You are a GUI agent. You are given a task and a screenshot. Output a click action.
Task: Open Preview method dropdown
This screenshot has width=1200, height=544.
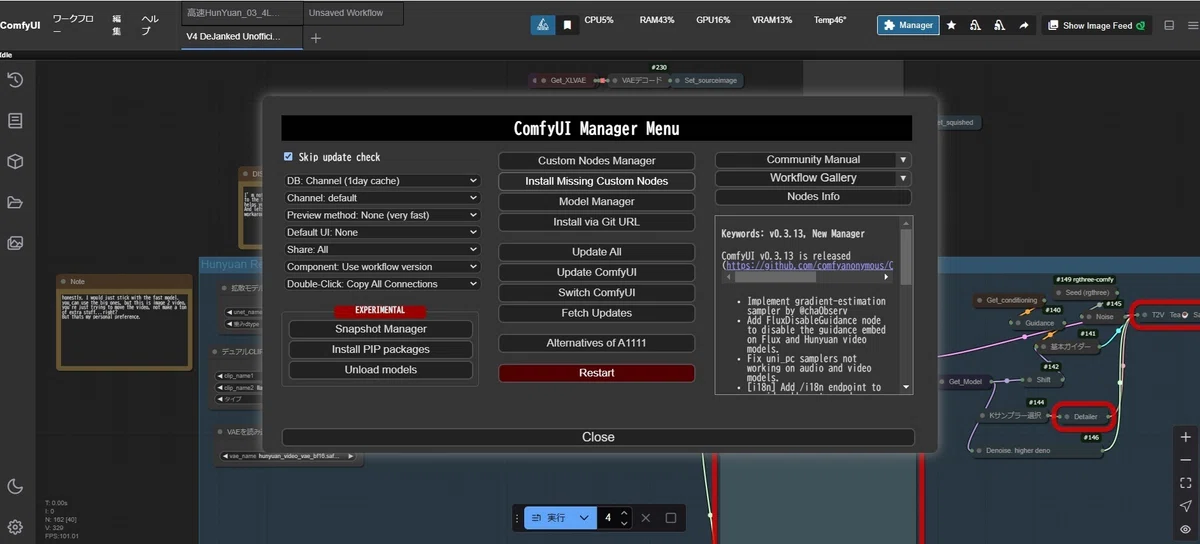pos(382,215)
